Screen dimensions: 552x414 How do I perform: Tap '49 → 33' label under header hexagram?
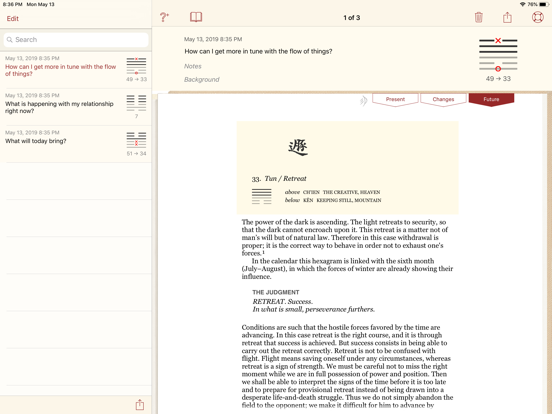pyautogui.click(x=498, y=79)
